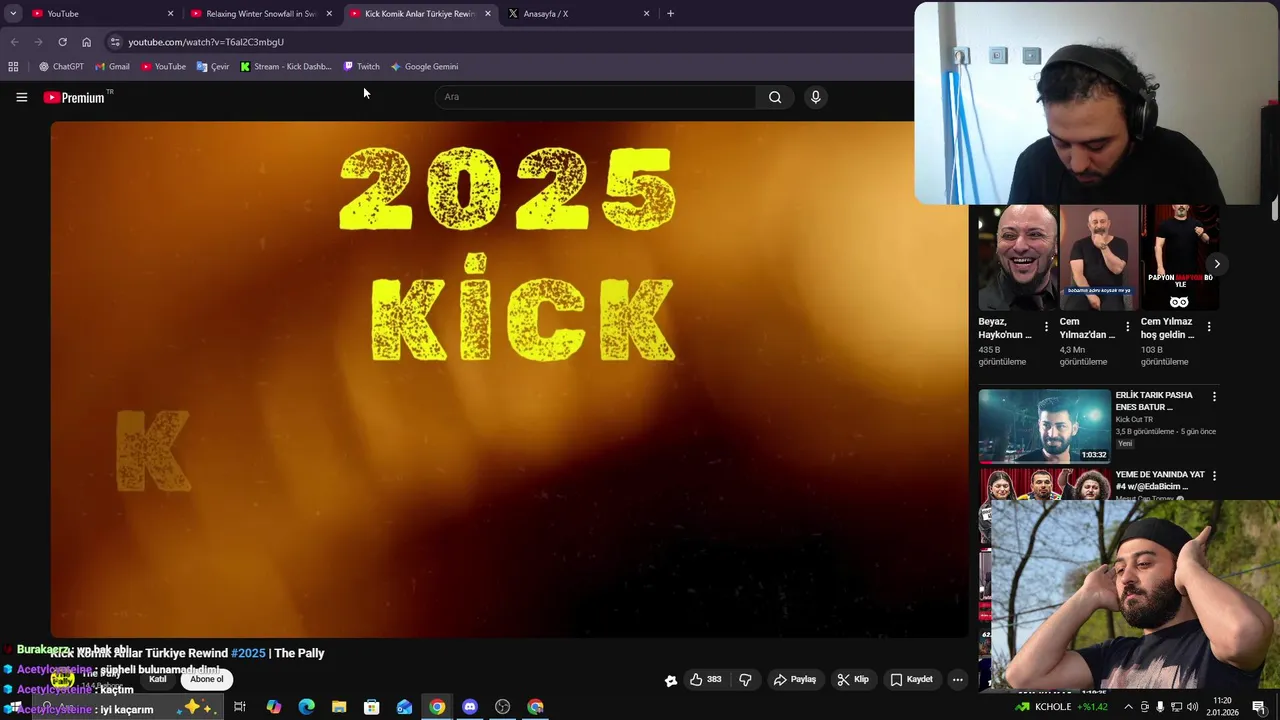Image resolution: width=1280 pixels, height=720 pixels.
Task: Subscribe with the Abone ol button
Action: click(x=207, y=679)
